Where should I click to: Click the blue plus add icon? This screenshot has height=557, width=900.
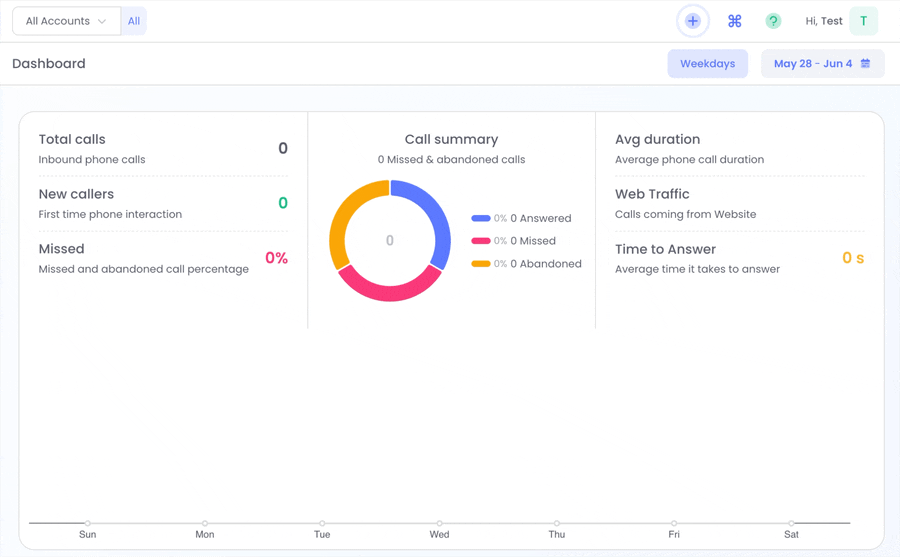(x=693, y=21)
